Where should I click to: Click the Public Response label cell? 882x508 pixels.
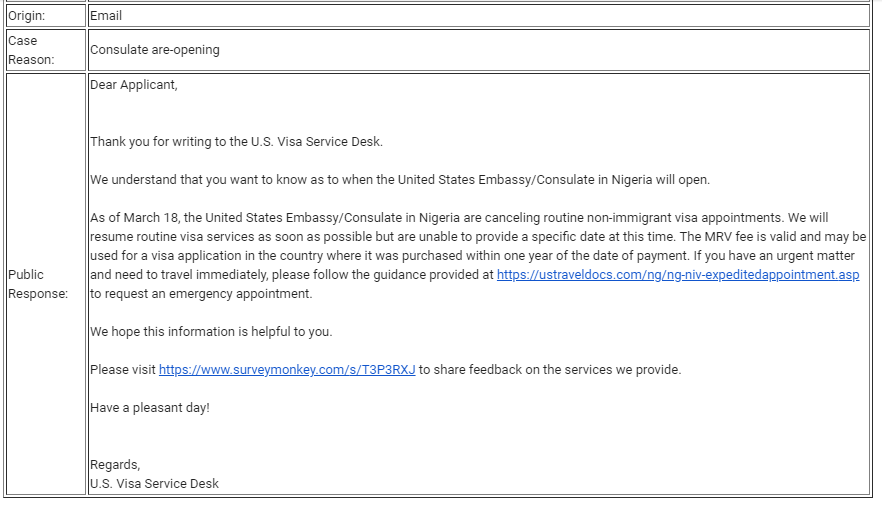[x=46, y=284]
